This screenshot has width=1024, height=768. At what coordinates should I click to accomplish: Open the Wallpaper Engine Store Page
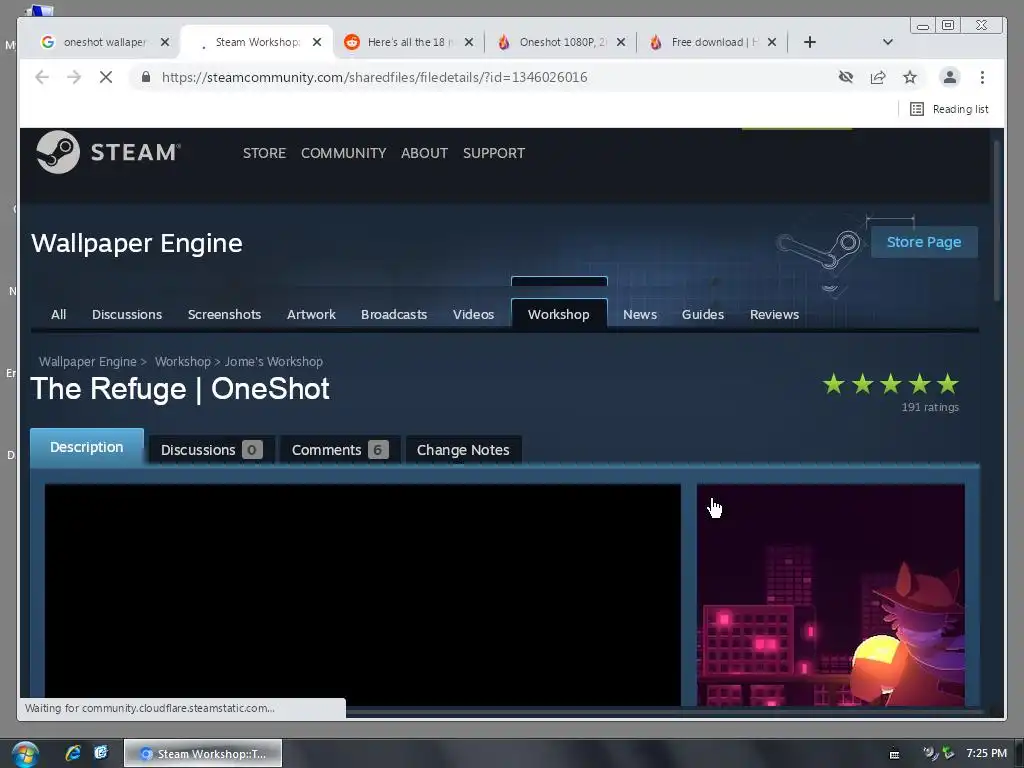pyautogui.click(x=924, y=242)
